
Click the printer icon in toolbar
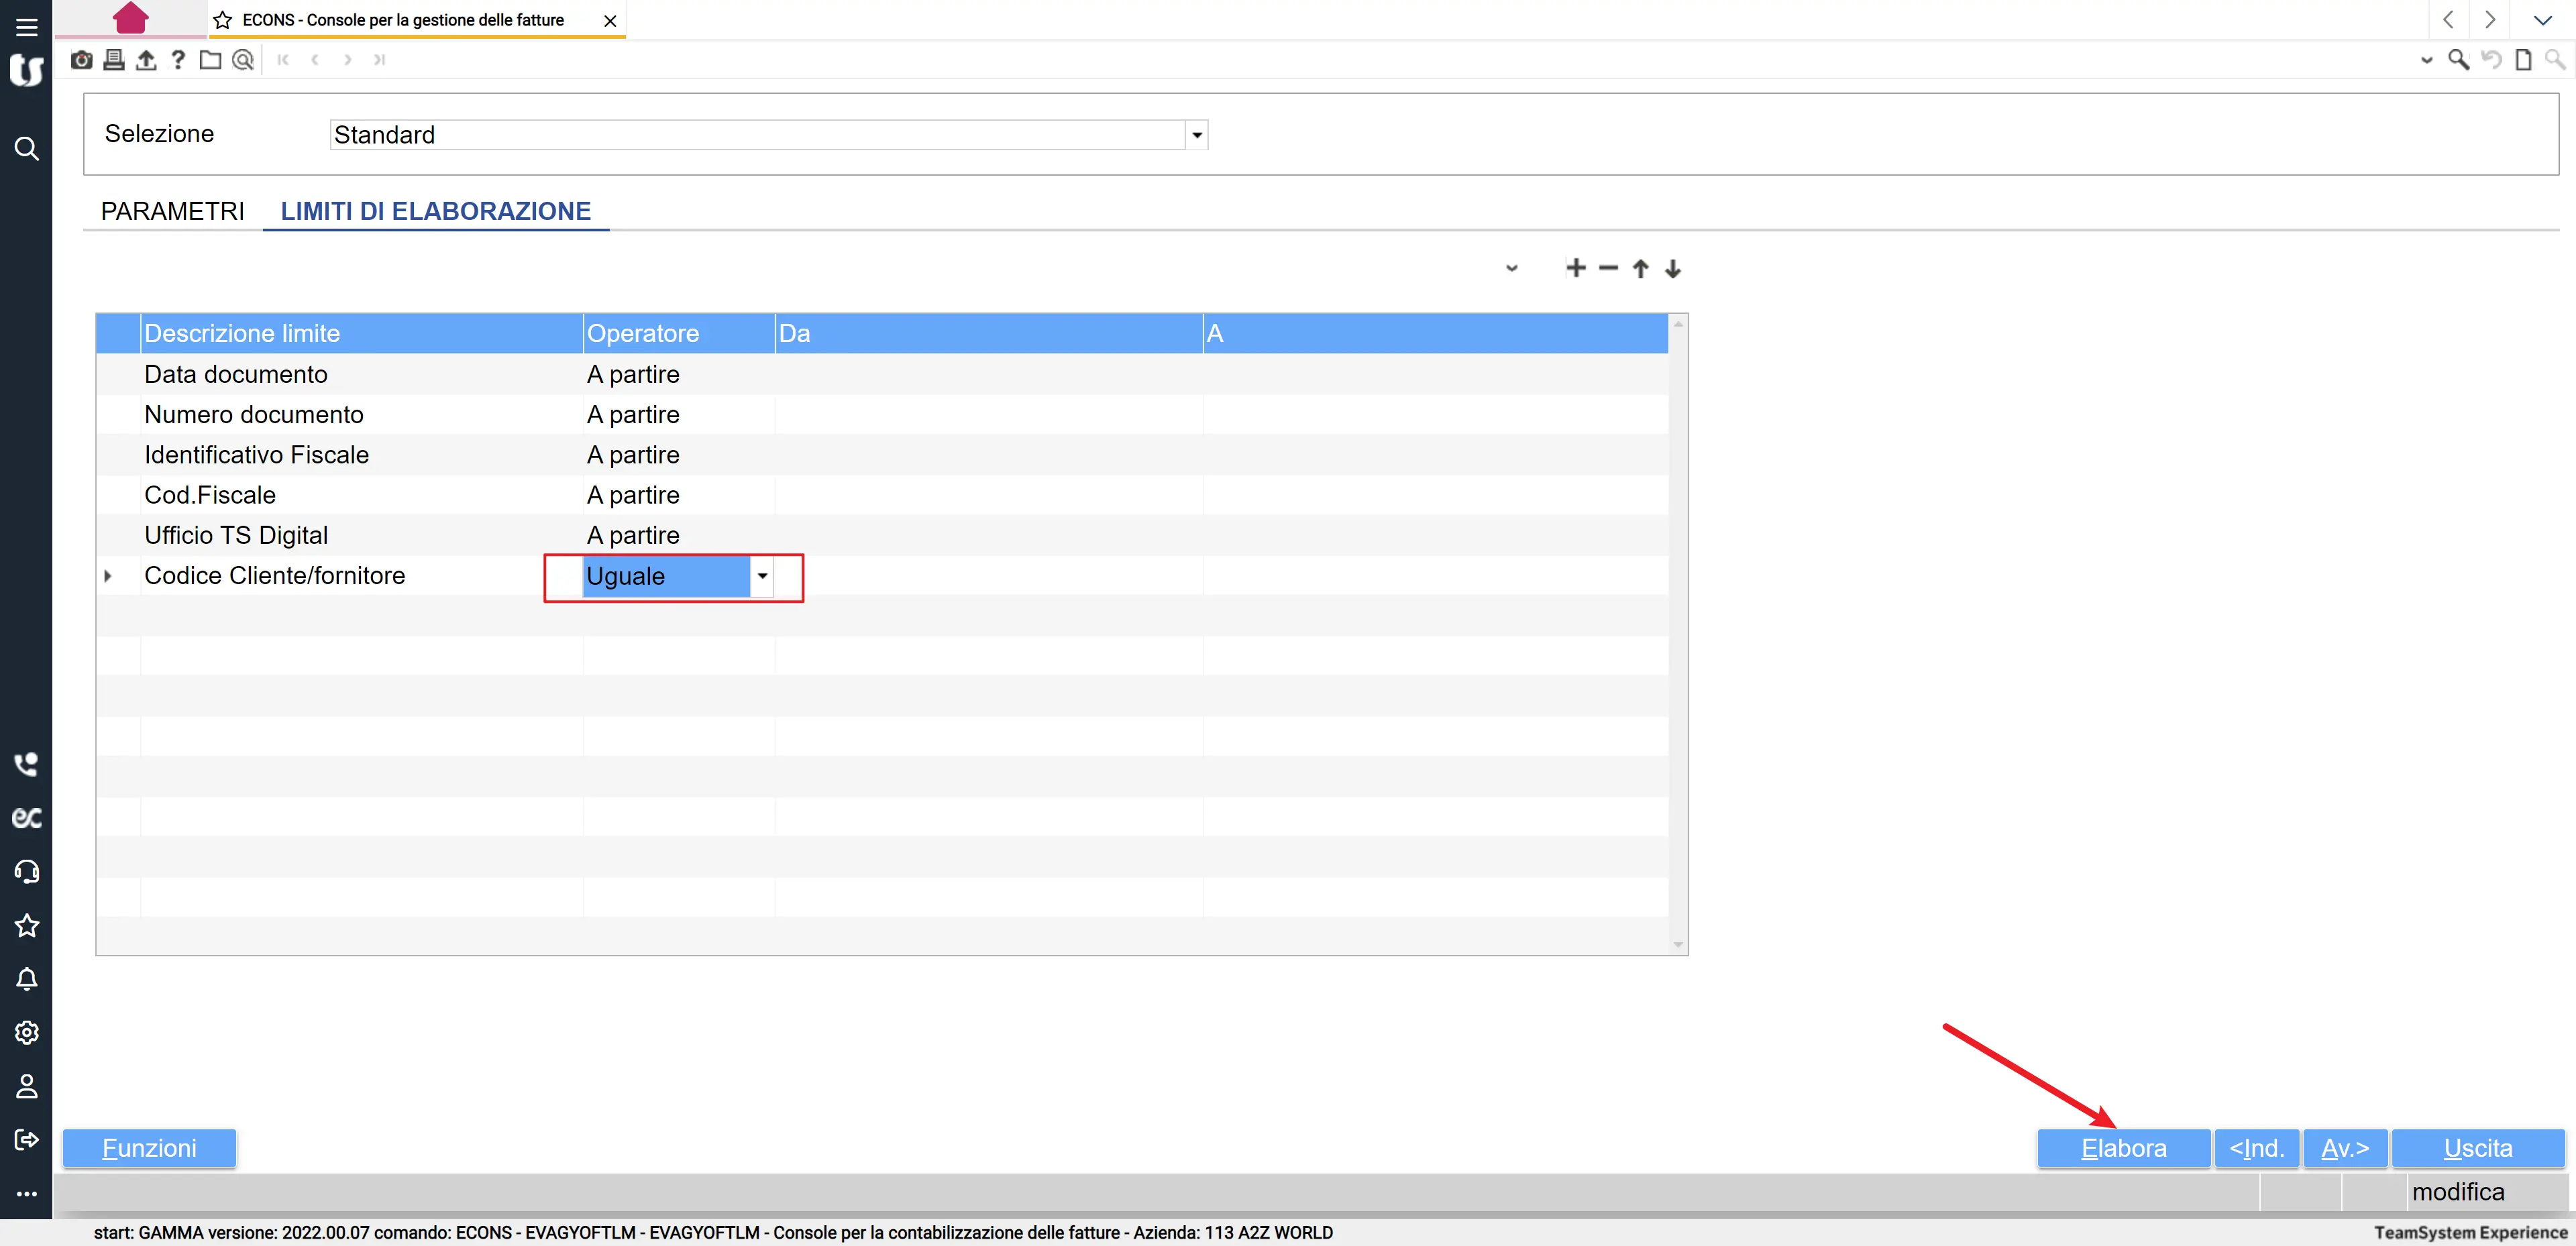(114, 60)
